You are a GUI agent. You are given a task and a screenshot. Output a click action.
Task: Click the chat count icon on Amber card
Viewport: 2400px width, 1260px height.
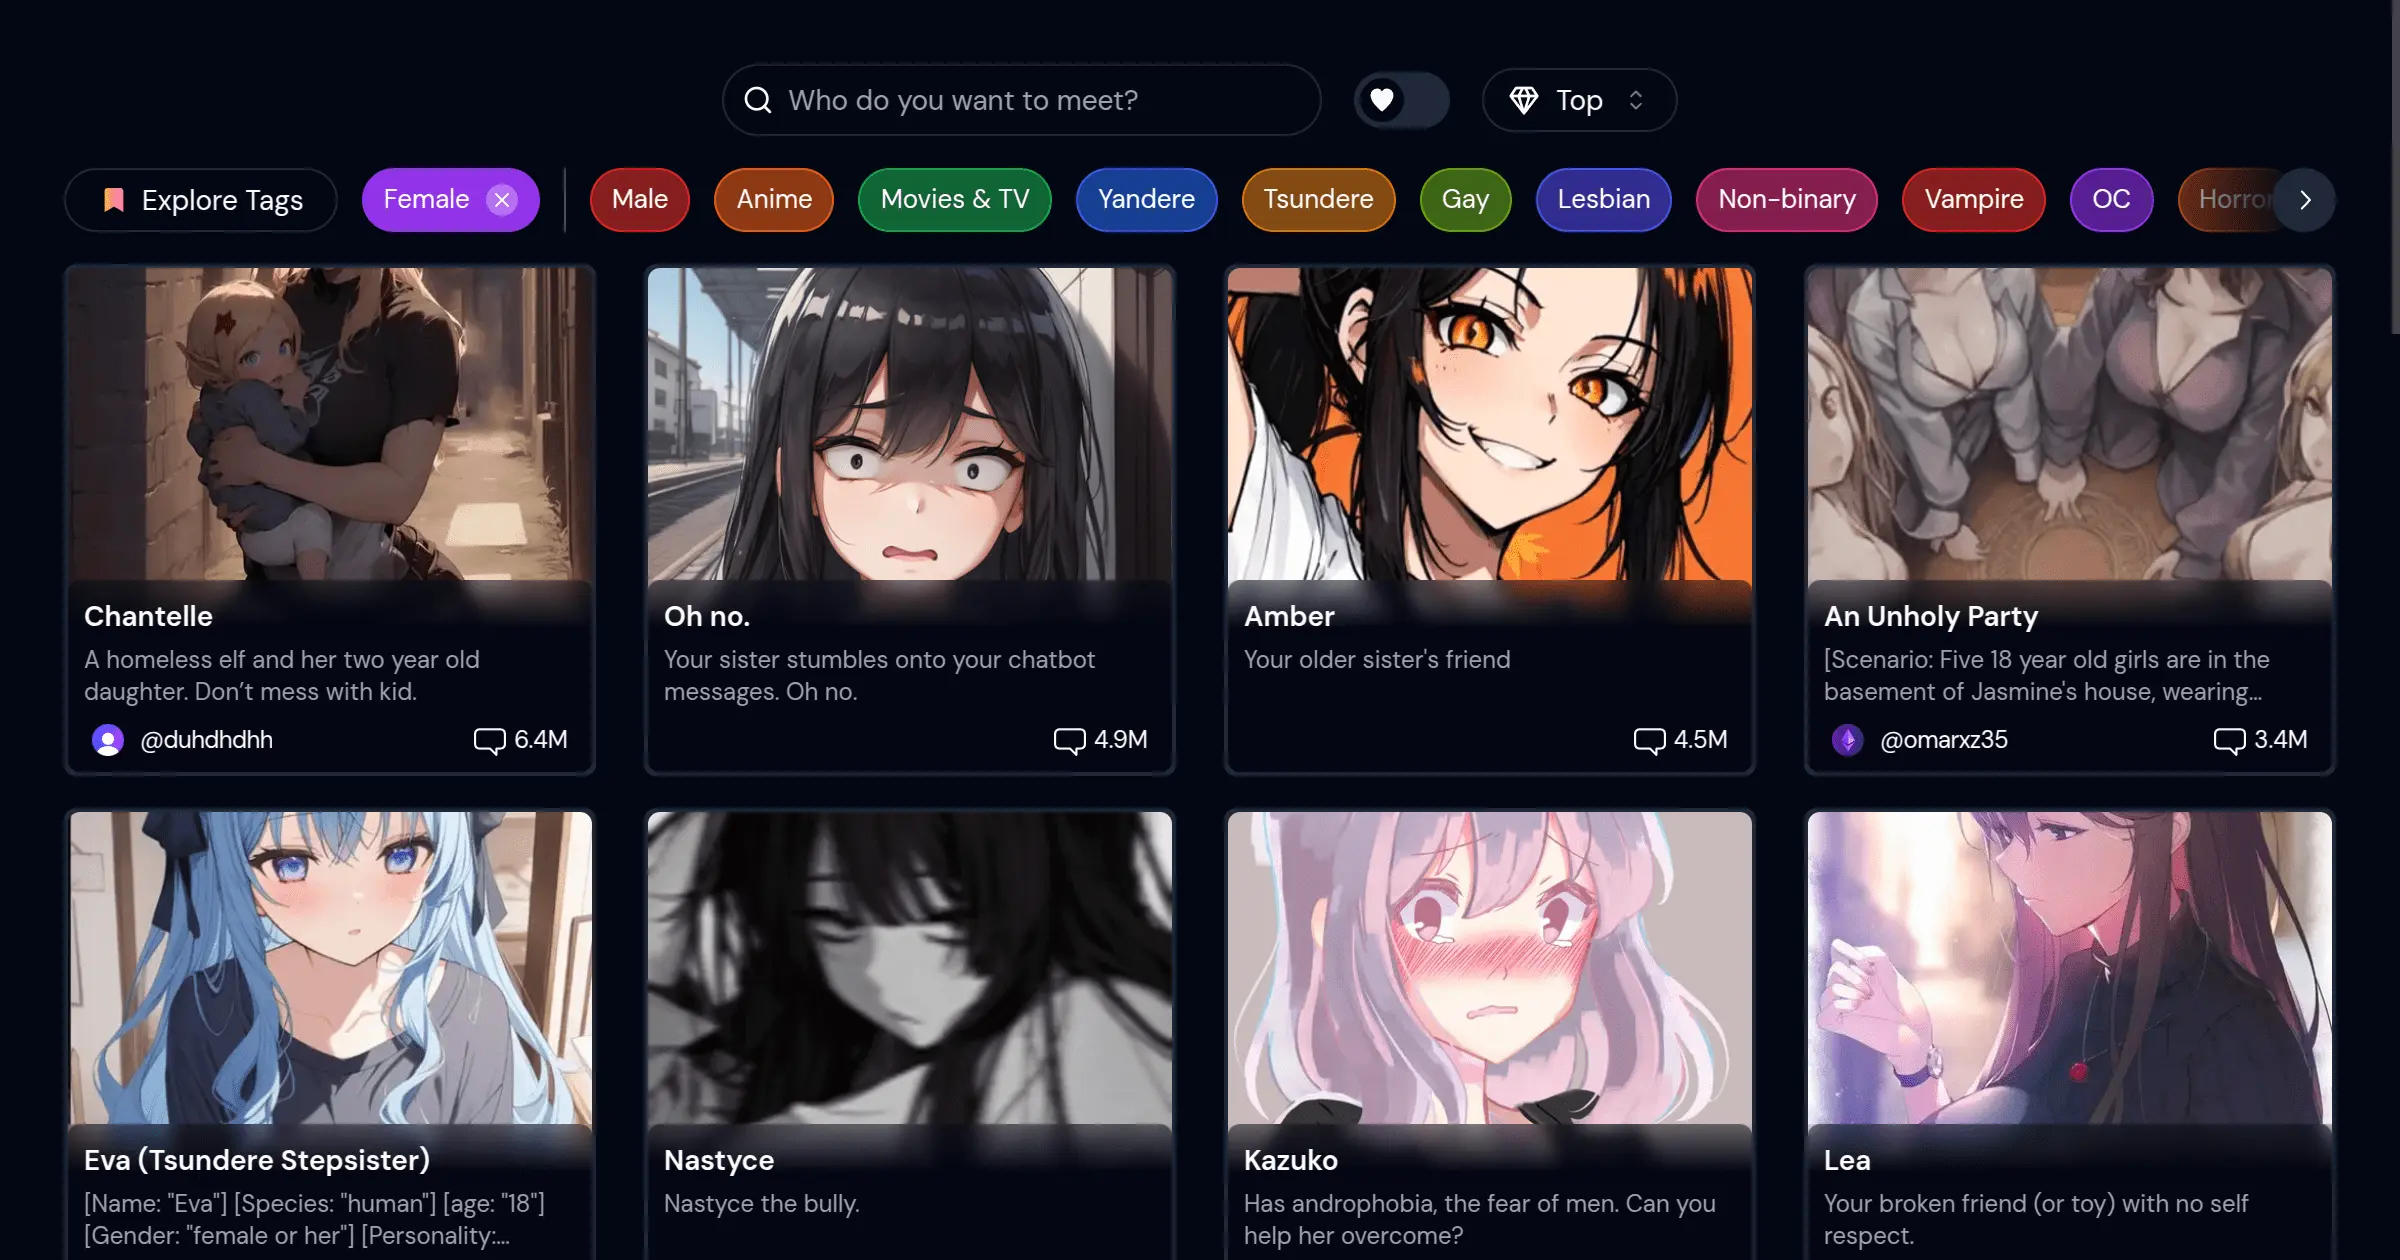(x=1649, y=740)
